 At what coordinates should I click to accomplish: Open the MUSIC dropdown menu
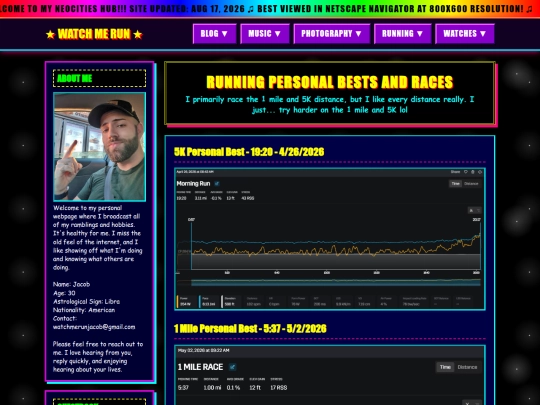click(x=264, y=34)
